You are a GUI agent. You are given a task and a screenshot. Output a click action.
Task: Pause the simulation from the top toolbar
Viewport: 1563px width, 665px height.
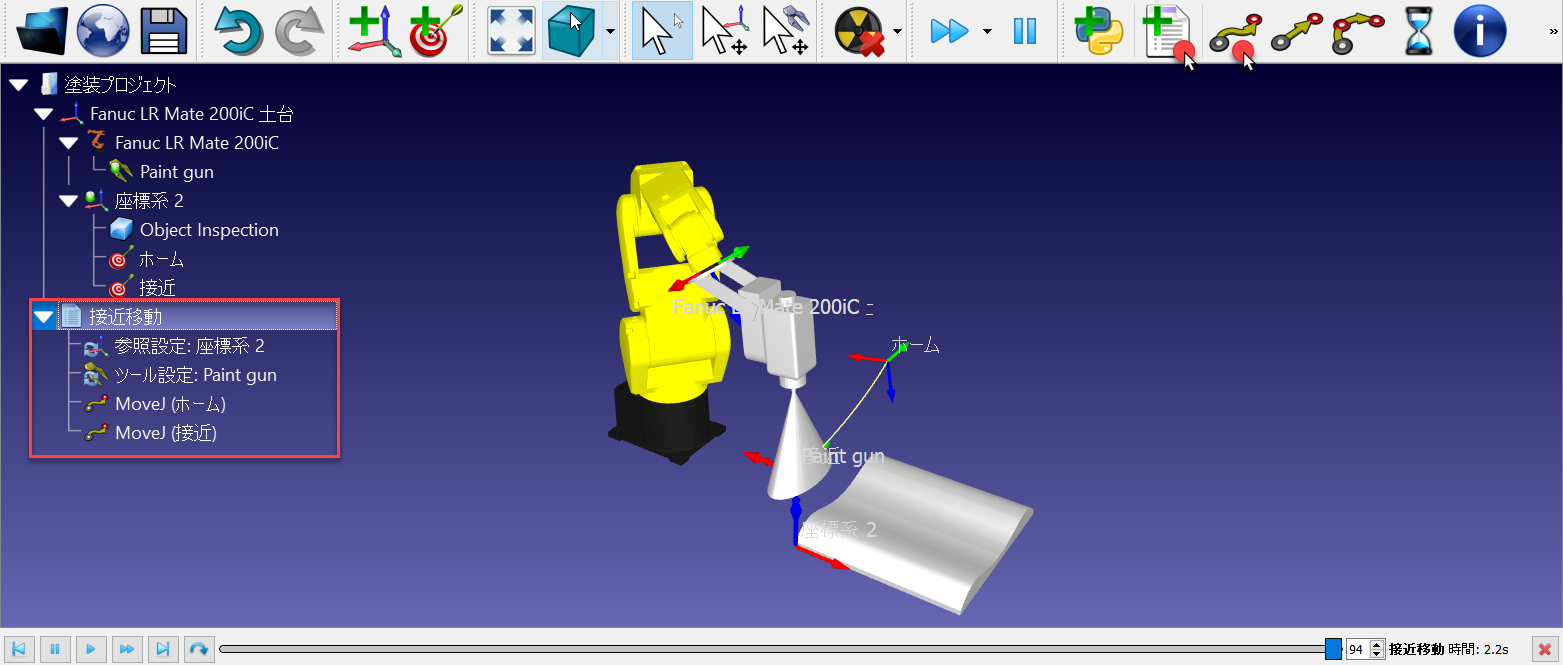(x=1025, y=31)
